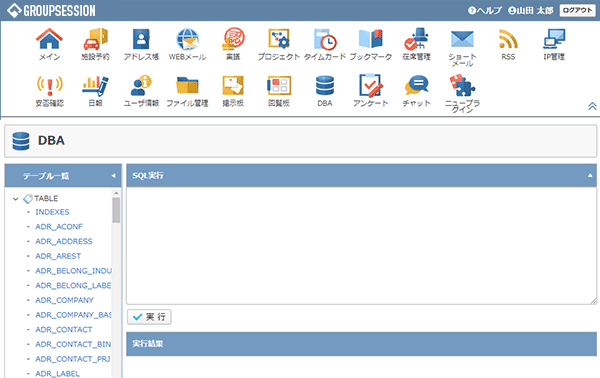Open the チャット chat icon

[x=416, y=86]
